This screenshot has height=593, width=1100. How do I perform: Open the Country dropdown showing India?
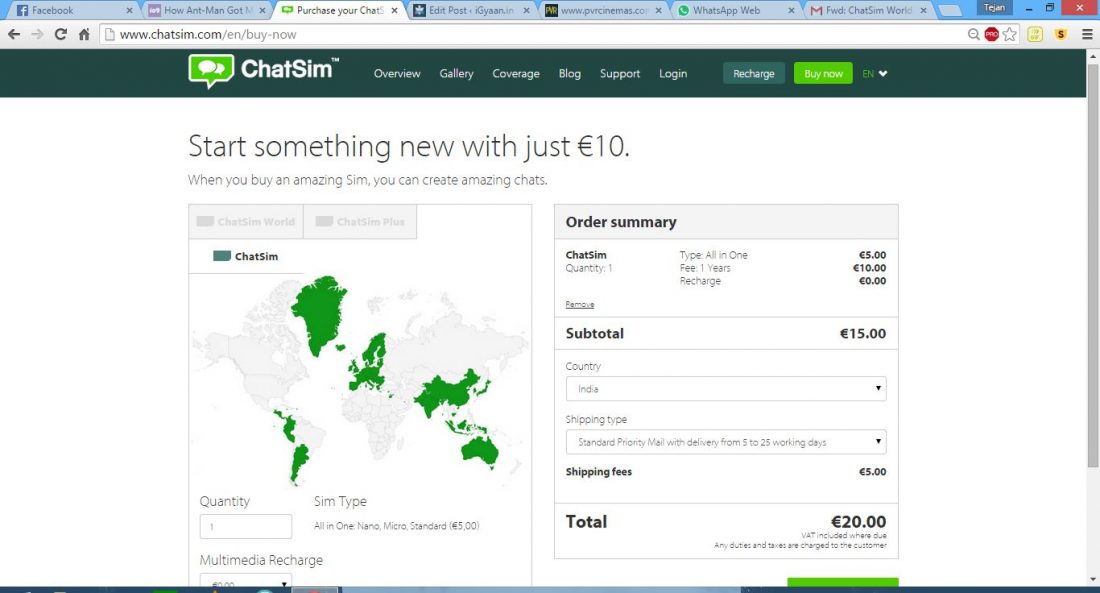pos(725,389)
